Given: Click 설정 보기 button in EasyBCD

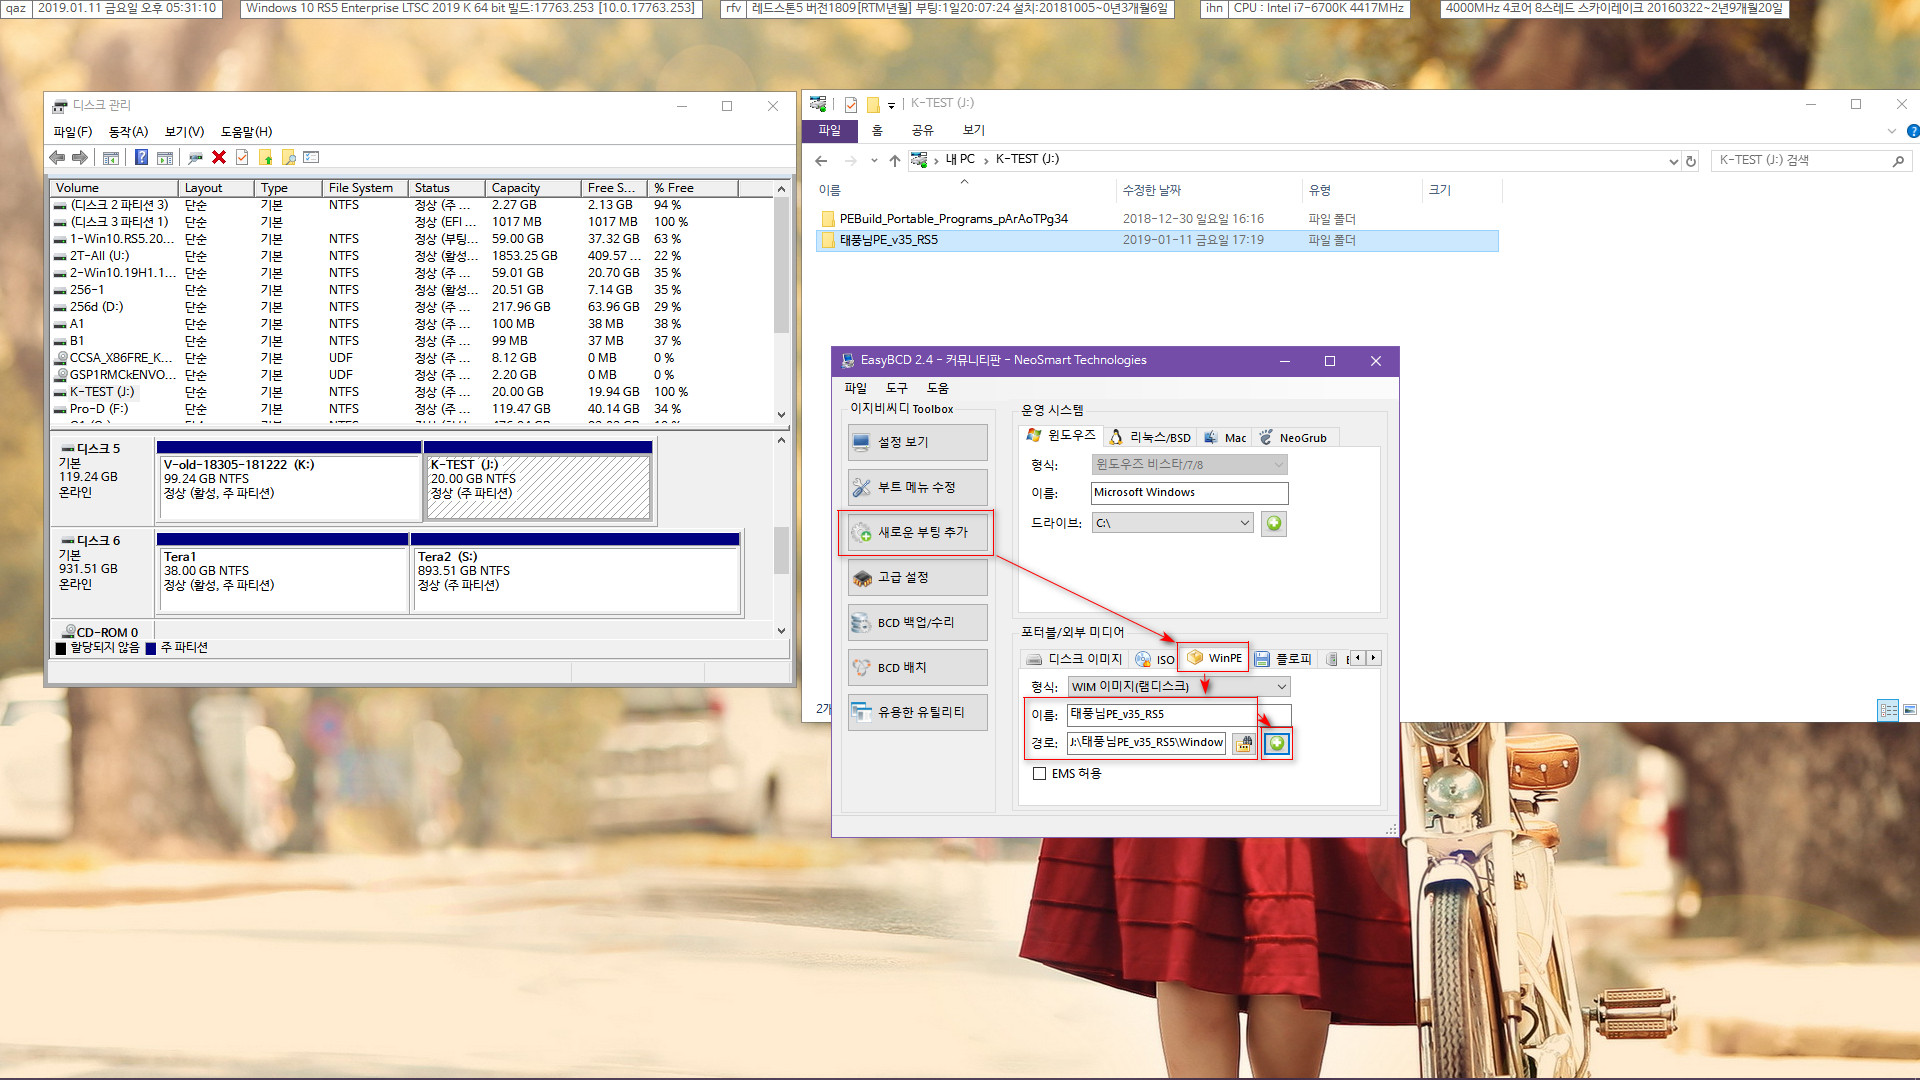Looking at the screenshot, I should [x=917, y=442].
